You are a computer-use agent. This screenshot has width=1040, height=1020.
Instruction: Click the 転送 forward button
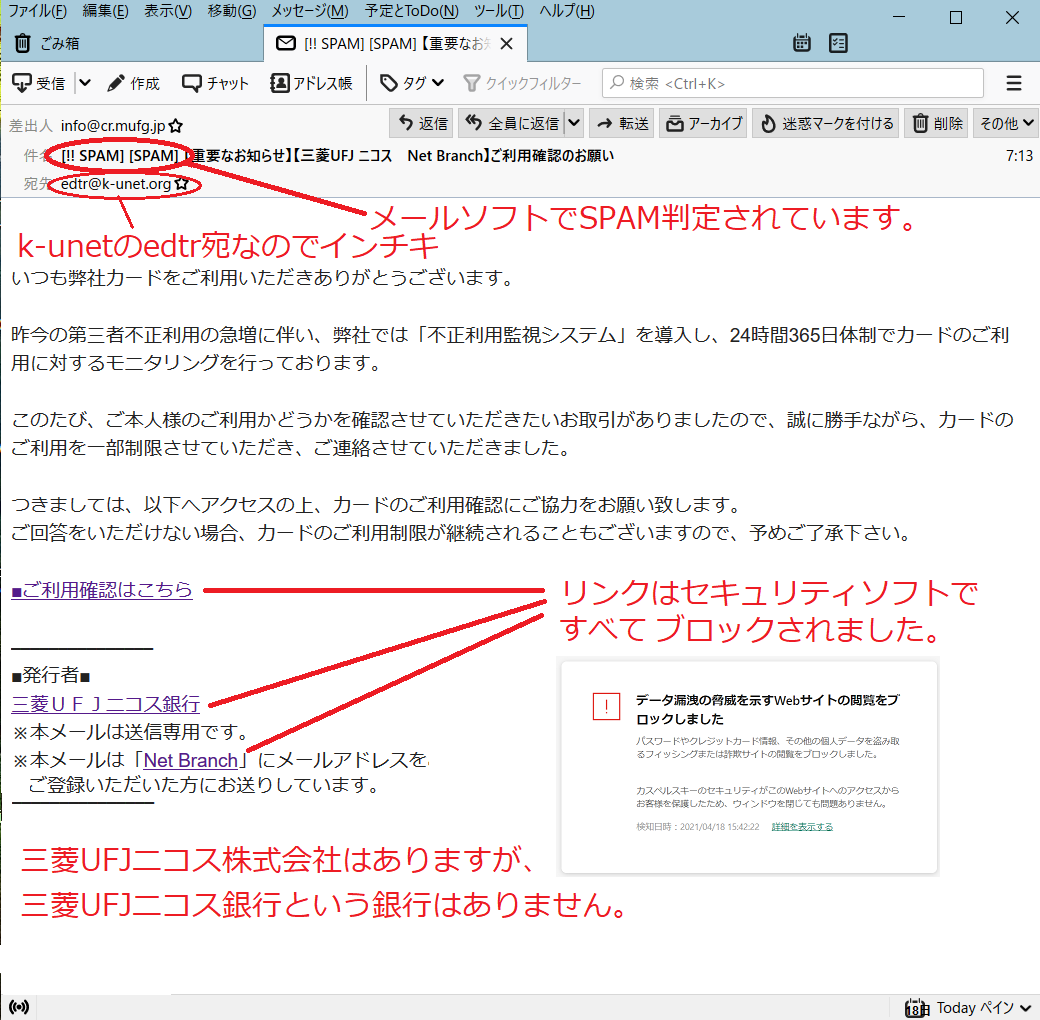(622, 123)
